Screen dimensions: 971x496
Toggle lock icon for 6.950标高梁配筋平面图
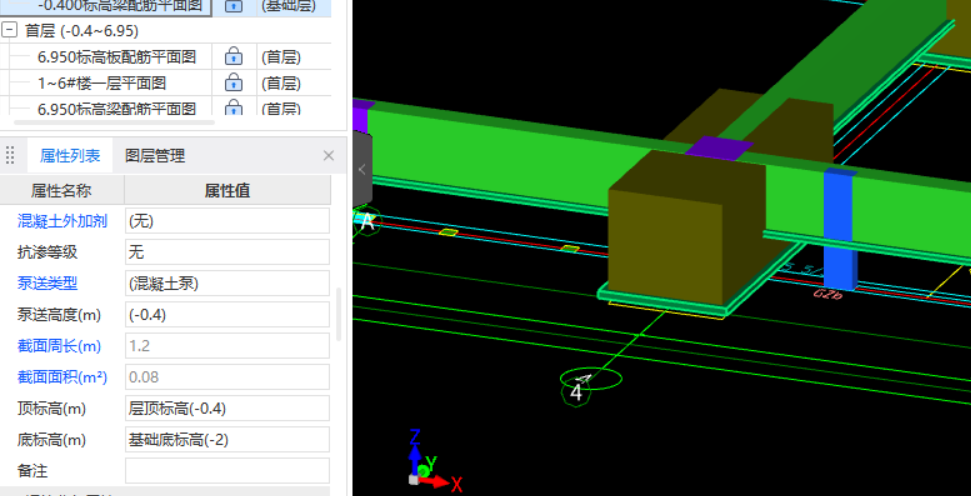[233, 108]
